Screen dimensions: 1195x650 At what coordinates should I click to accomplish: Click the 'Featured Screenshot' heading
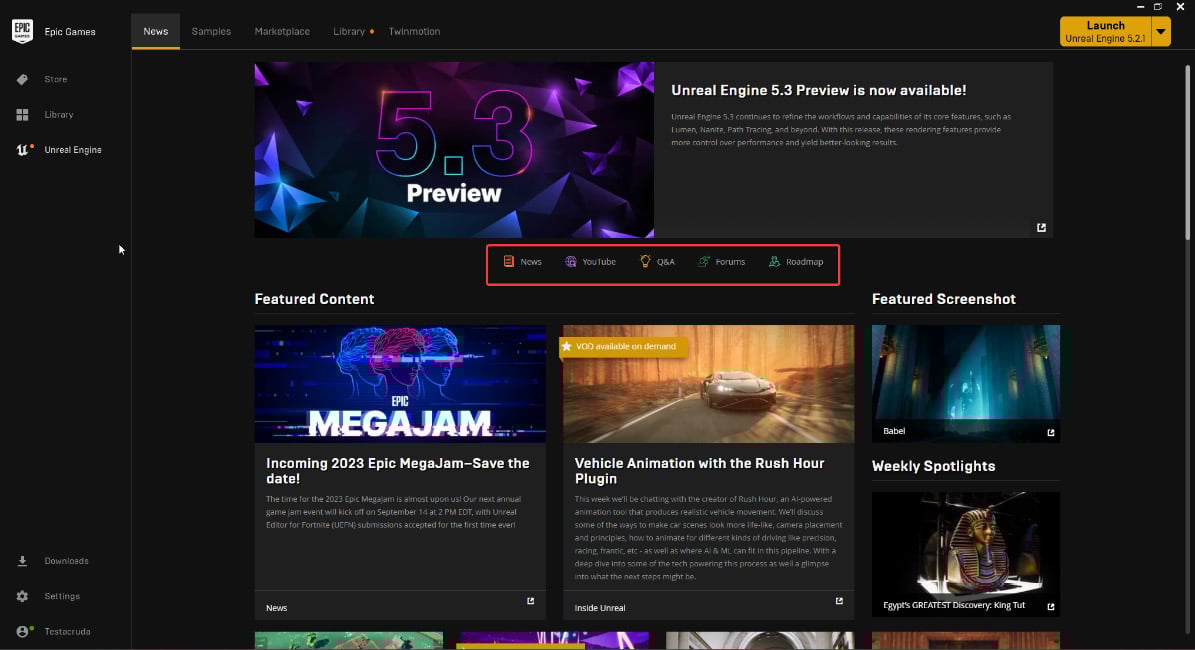click(944, 299)
